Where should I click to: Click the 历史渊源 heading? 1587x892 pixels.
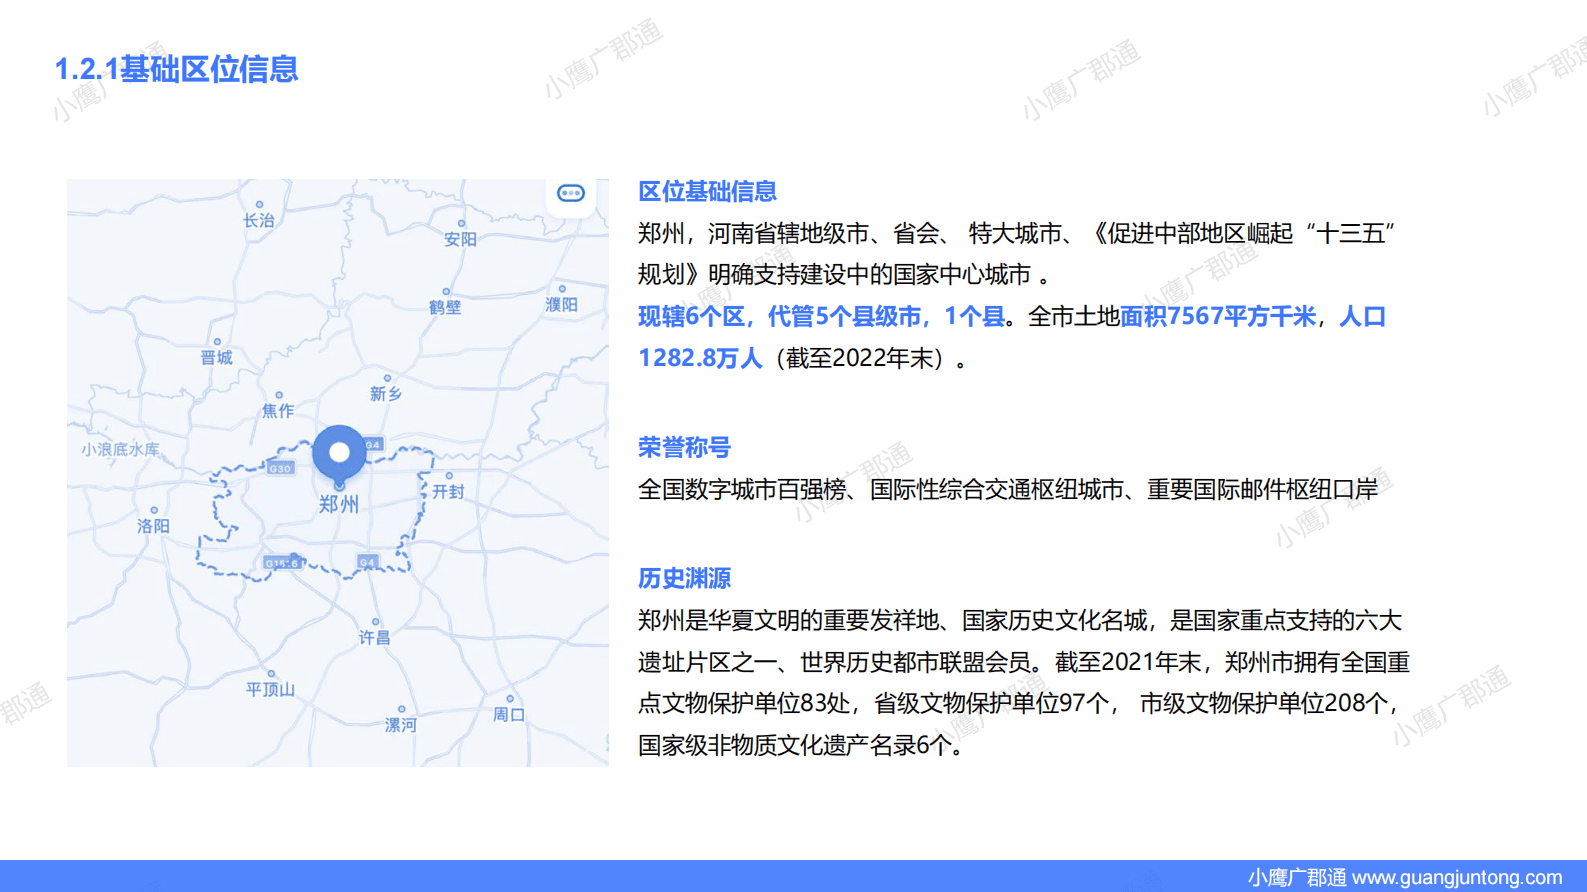point(685,578)
